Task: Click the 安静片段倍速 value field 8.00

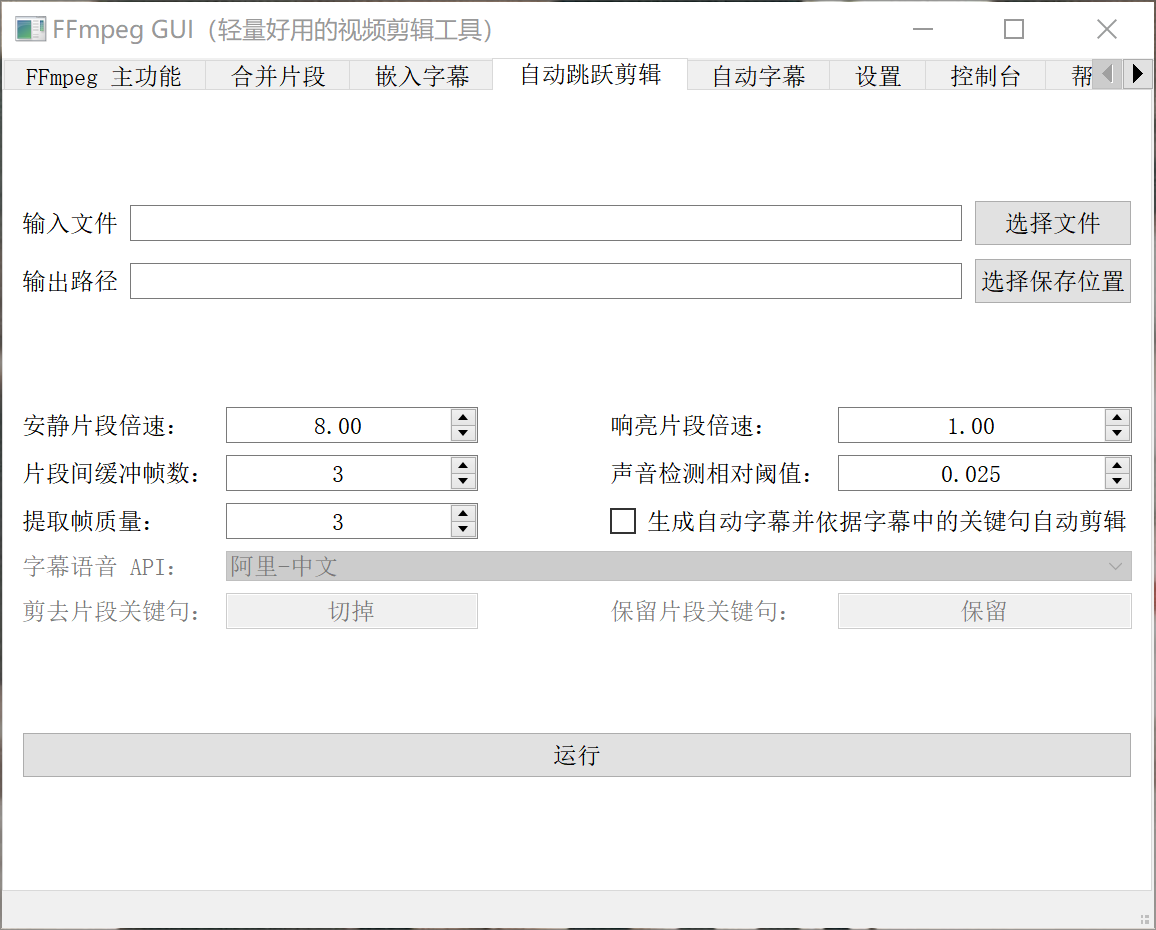Action: tap(338, 426)
